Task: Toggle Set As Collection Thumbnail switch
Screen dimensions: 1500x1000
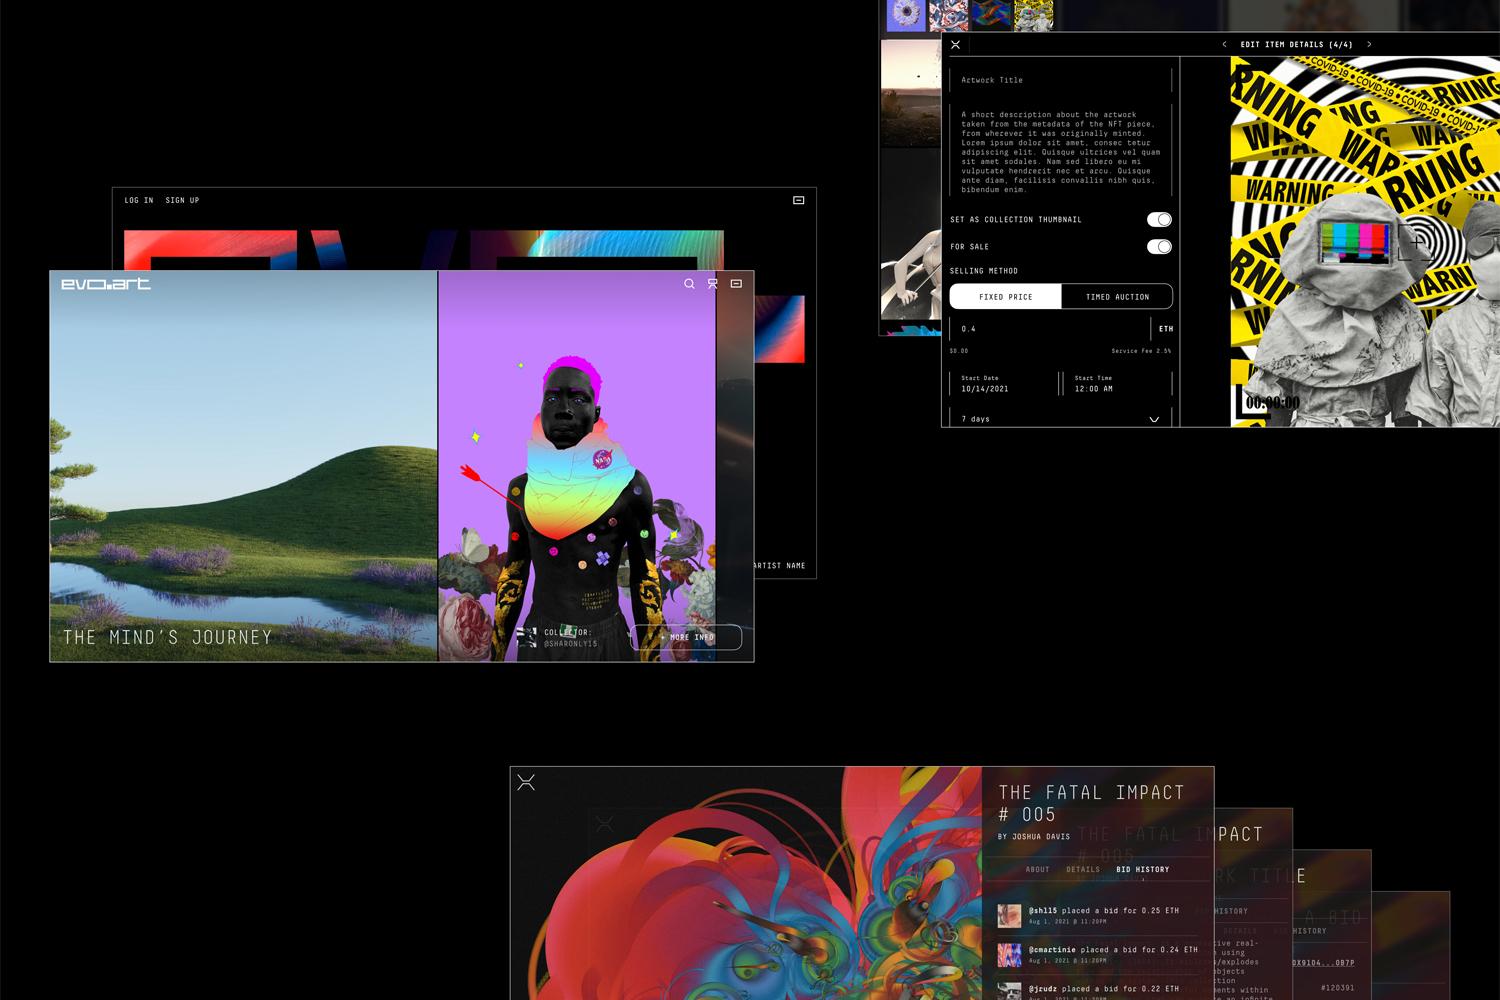Action: click(x=1159, y=220)
